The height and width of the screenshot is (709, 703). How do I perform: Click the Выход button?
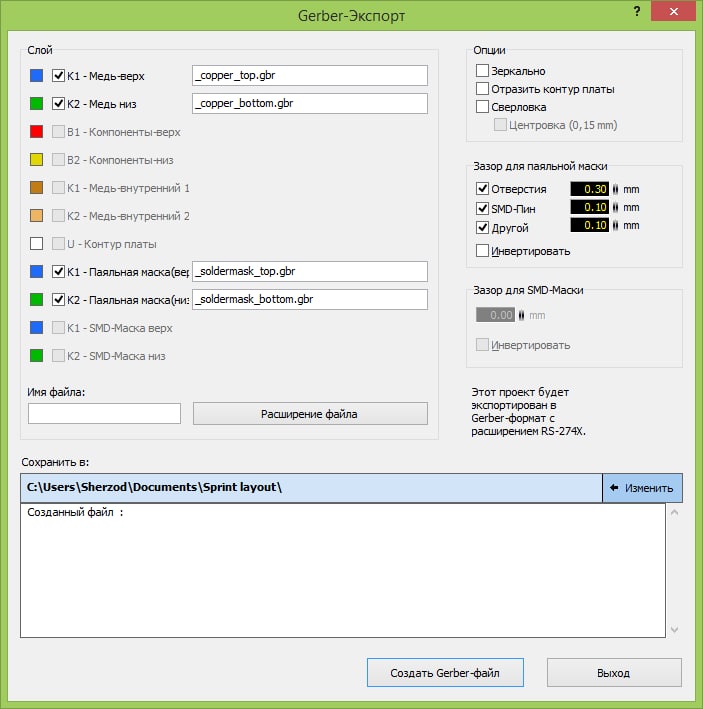pos(614,673)
